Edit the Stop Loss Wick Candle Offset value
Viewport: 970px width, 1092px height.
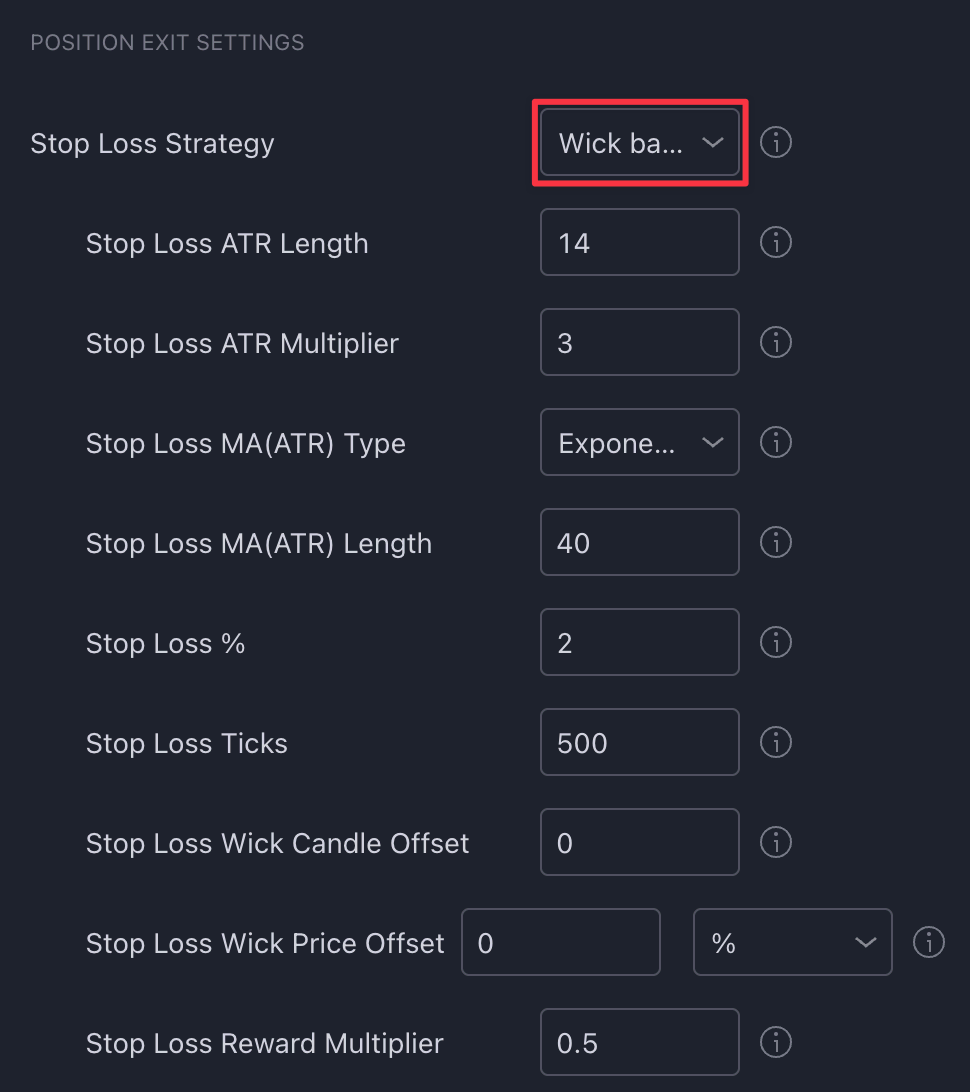[x=639, y=842]
